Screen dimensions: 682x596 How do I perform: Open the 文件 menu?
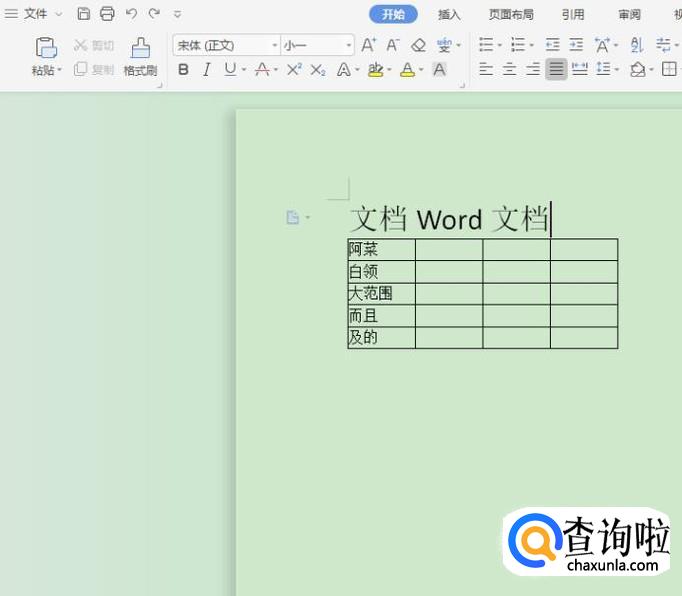point(35,14)
